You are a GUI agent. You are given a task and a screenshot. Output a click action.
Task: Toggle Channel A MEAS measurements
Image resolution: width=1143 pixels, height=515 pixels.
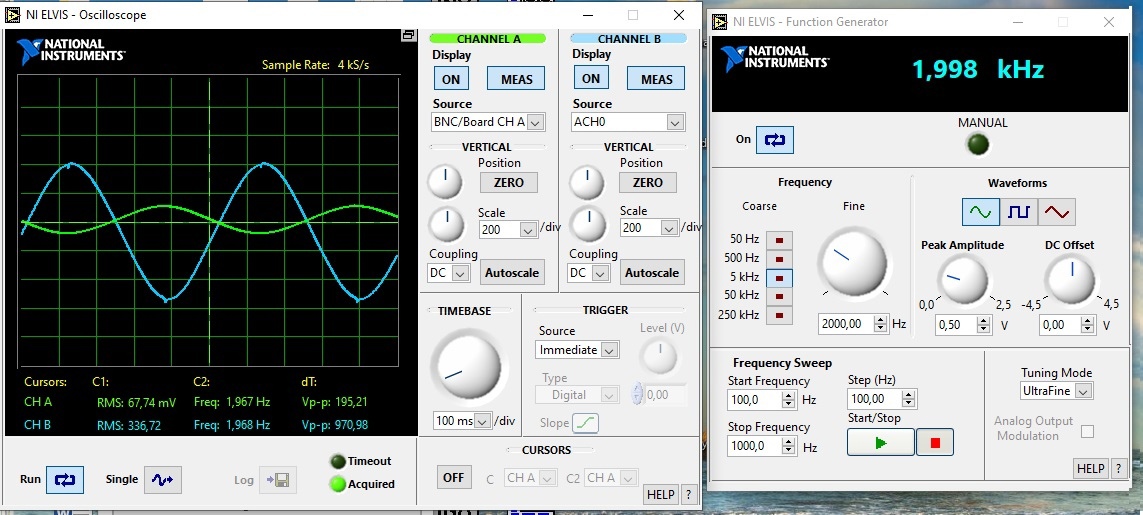(516, 79)
